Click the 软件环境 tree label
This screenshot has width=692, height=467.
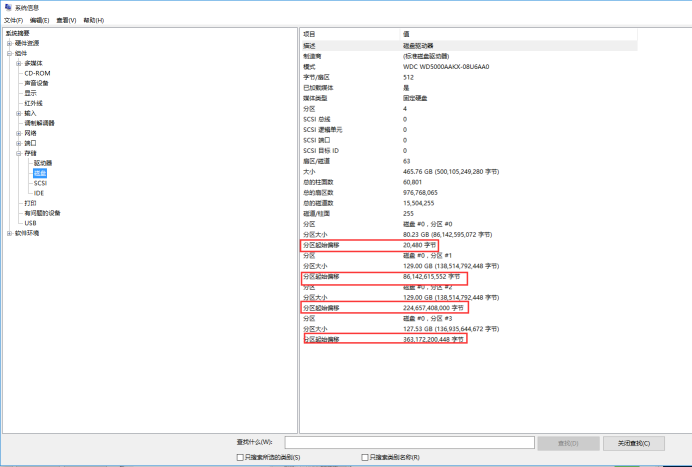pos(27,233)
